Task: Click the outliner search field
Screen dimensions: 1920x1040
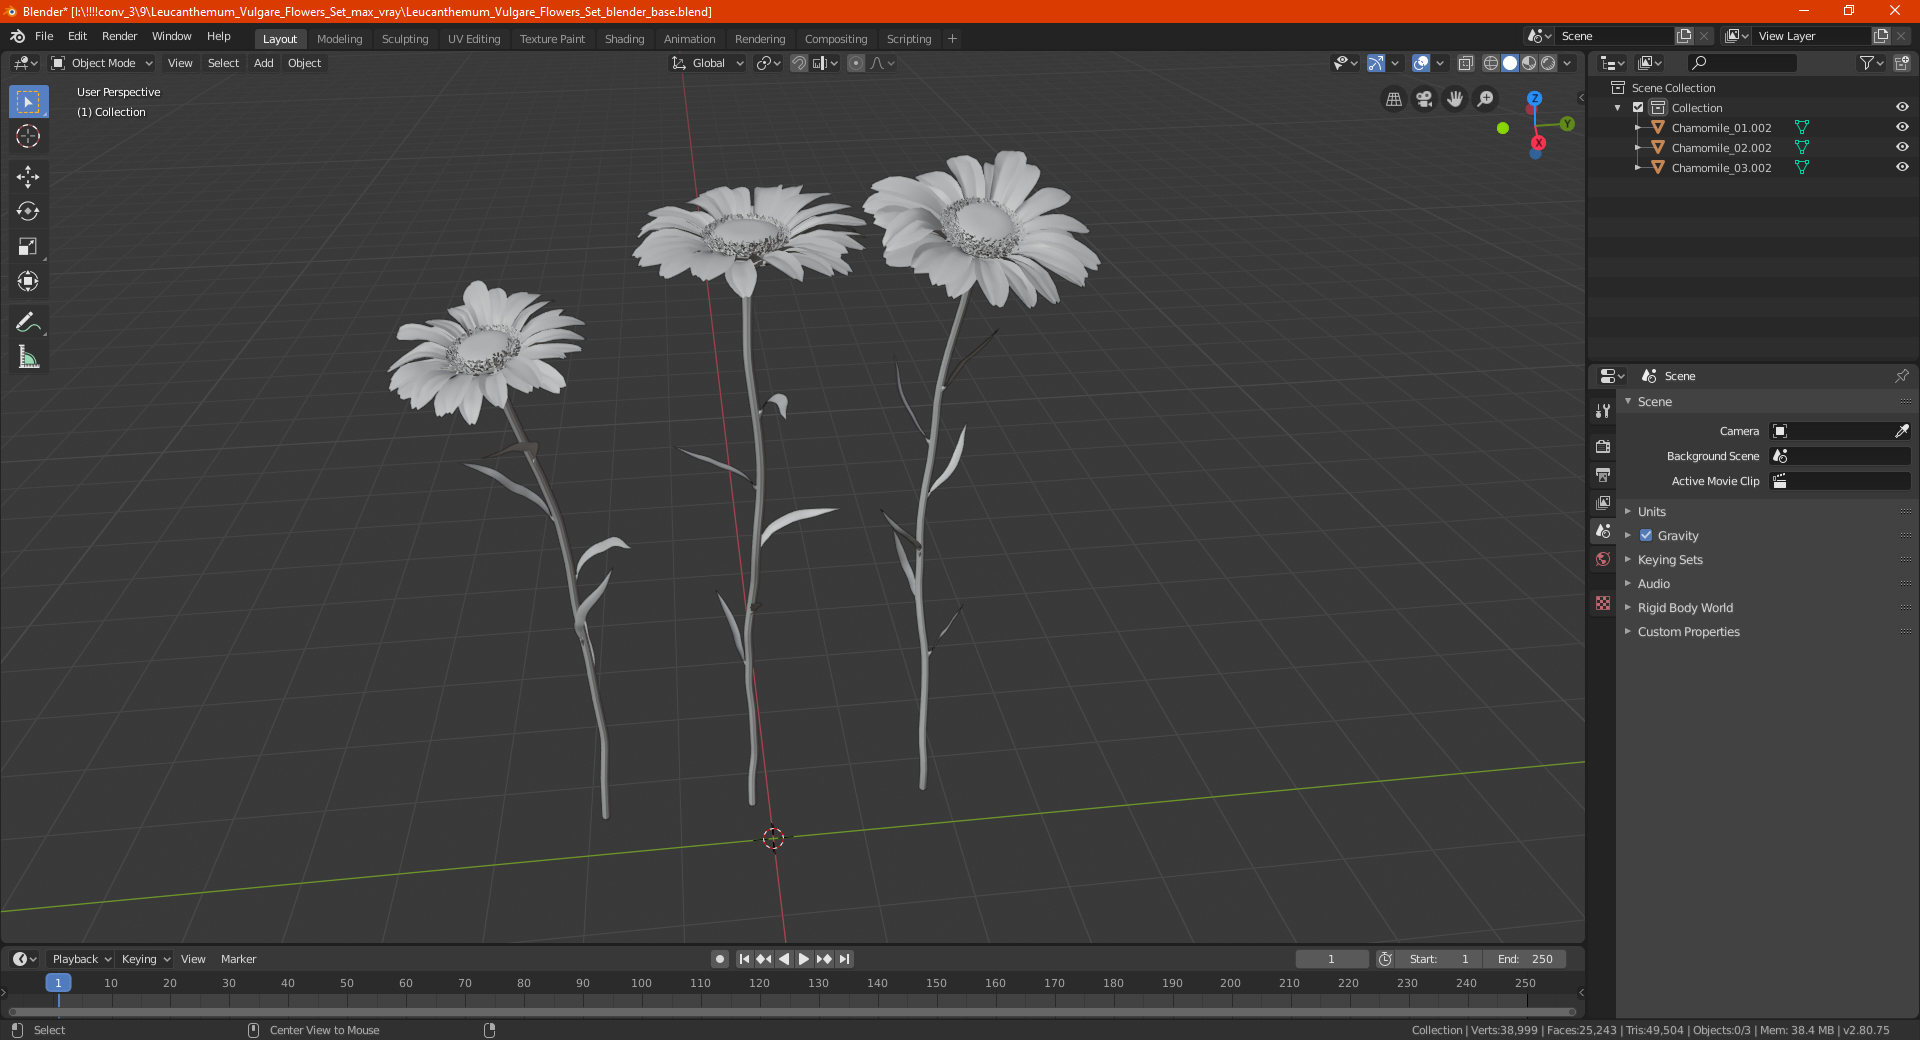Action: [1741, 63]
